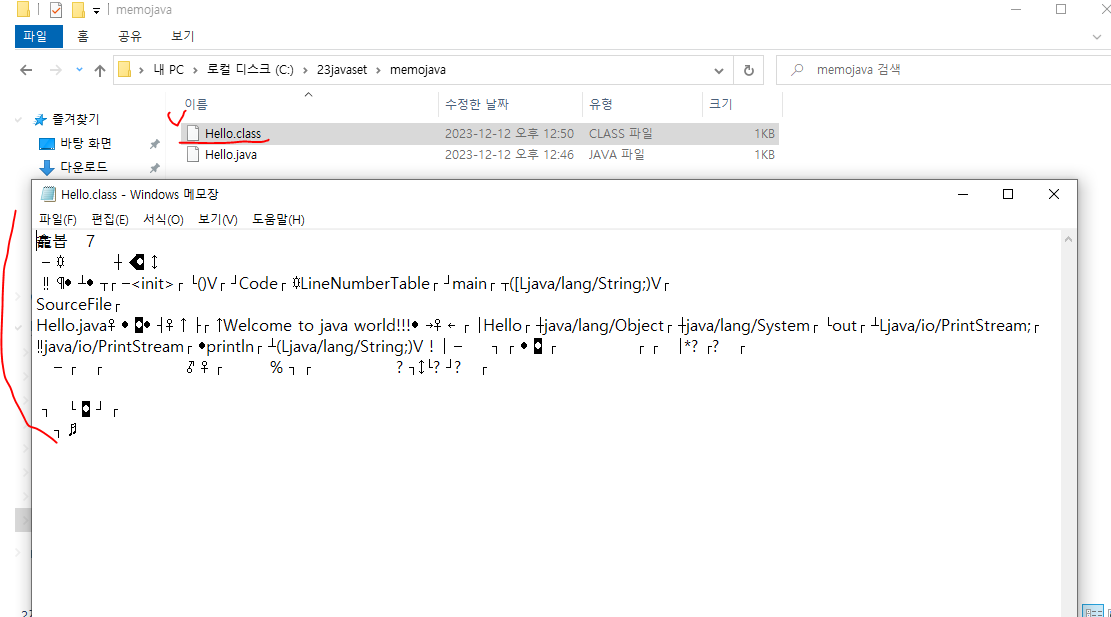This screenshot has width=1111, height=617.
Task: Open Notepad 파일(F) menu
Action: click(57, 220)
